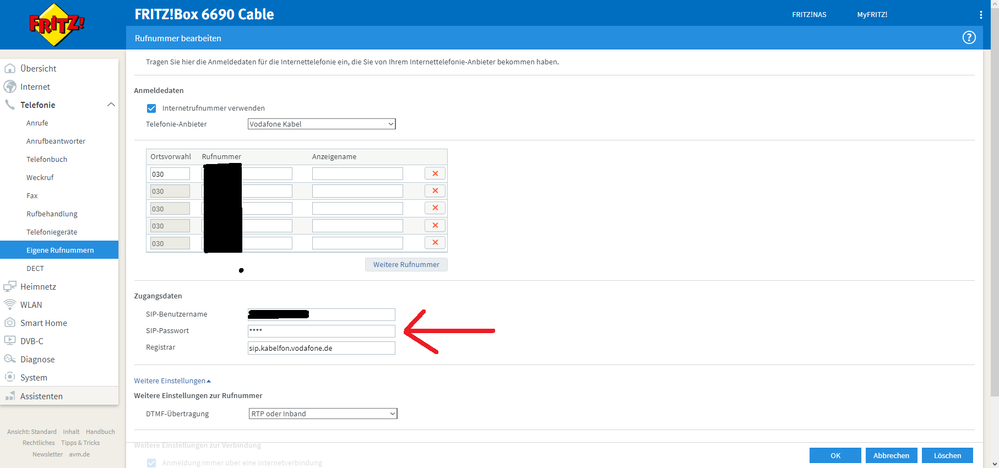Open Internet in the sidebar
Image resolution: width=999 pixels, height=468 pixels.
coord(35,87)
